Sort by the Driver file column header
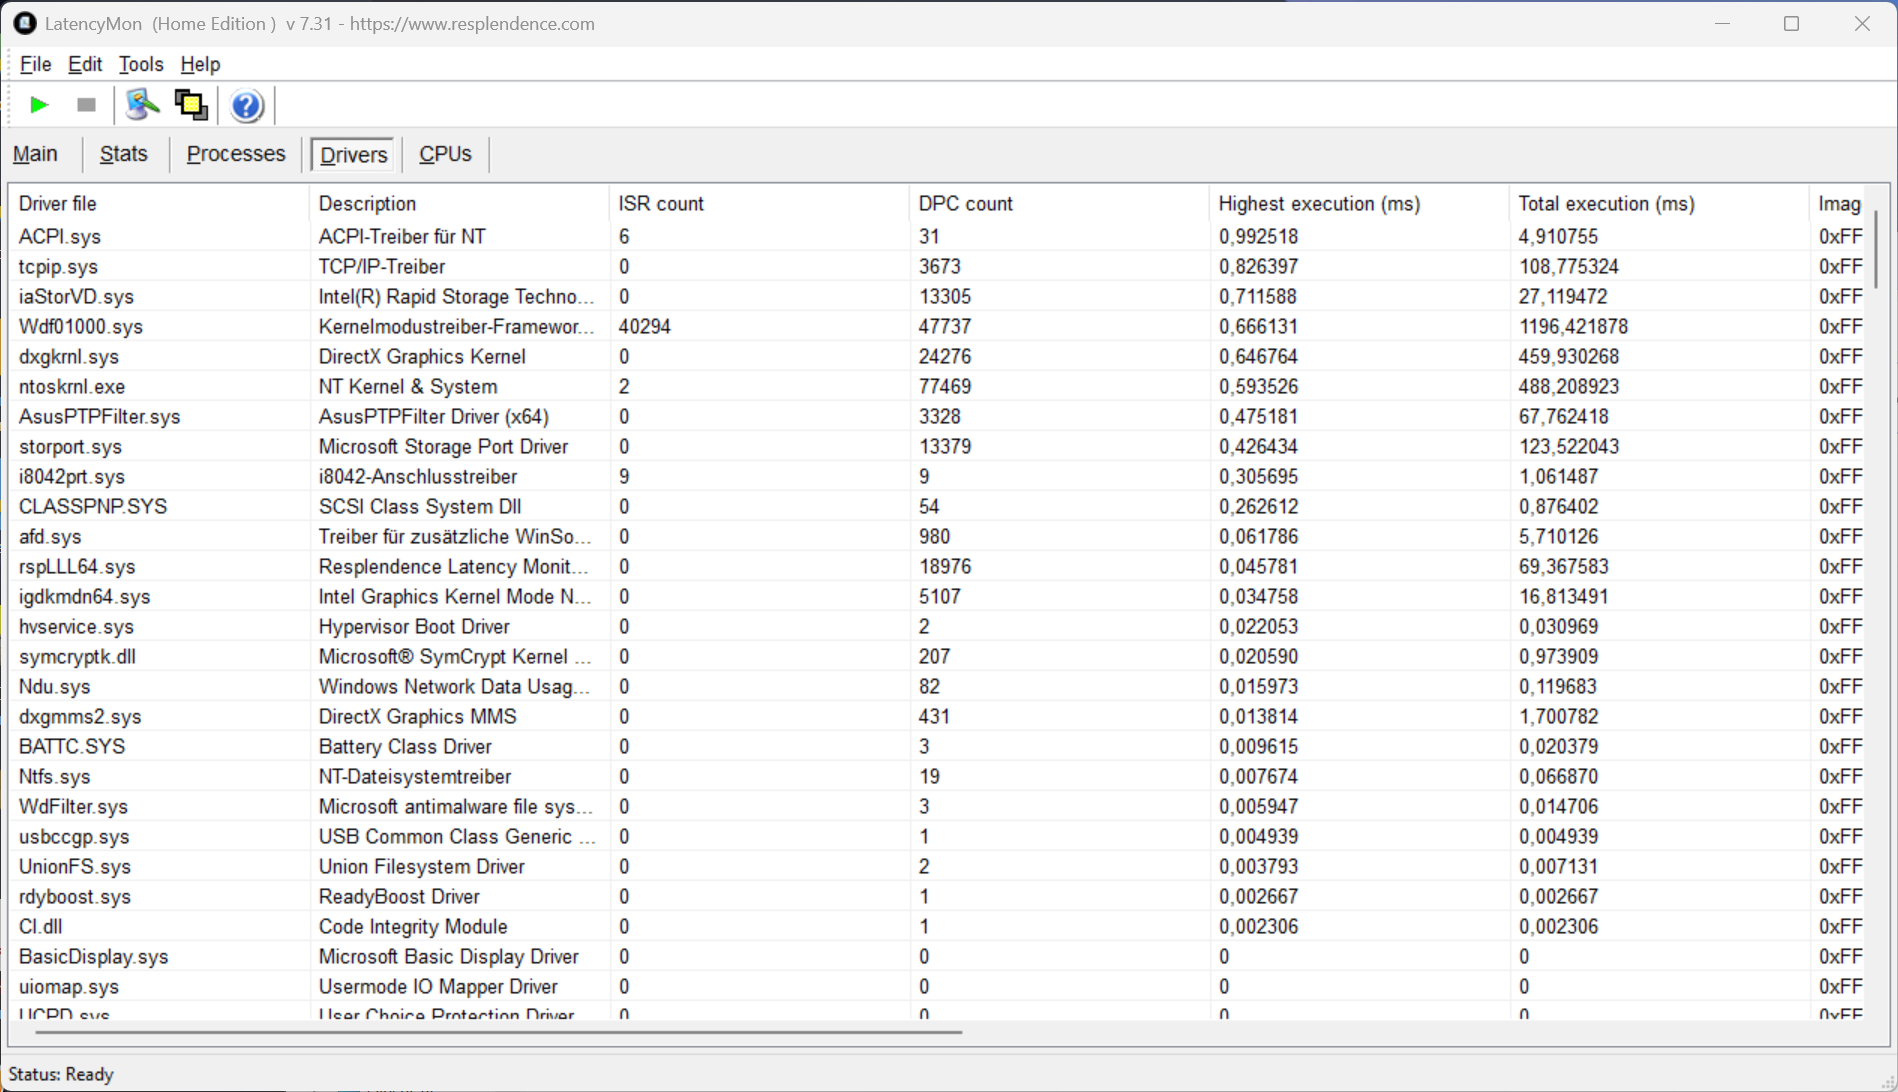Screen dimensions: 1898x1092 pos(159,204)
